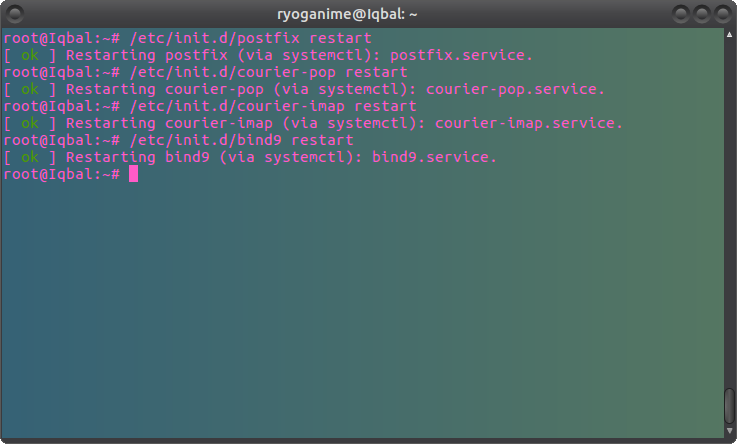The width and height of the screenshot is (737, 444).
Task: Click the command /etc/init.d/postfix restart
Action: (x=251, y=38)
